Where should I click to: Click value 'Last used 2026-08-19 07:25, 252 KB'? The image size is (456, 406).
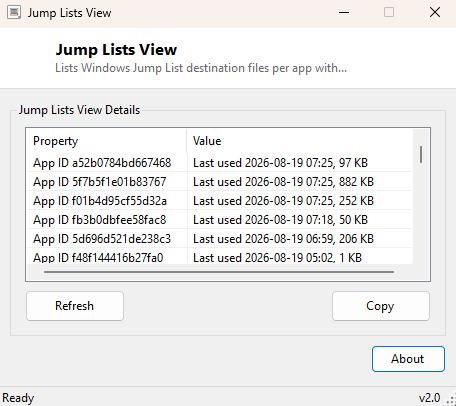(283, 201)
